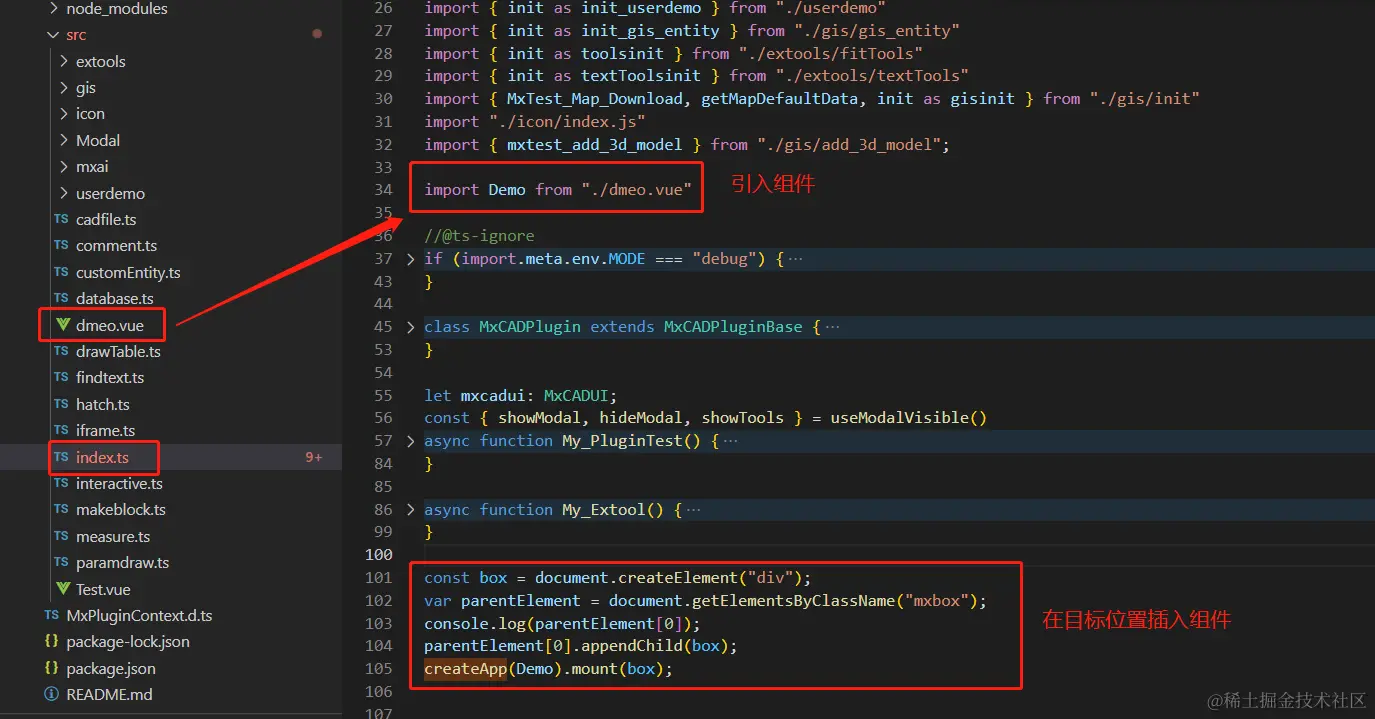The image size is (1375, 719).
Task: Open MxPluginContext.d.ts file
Action: tap(139, 616)
